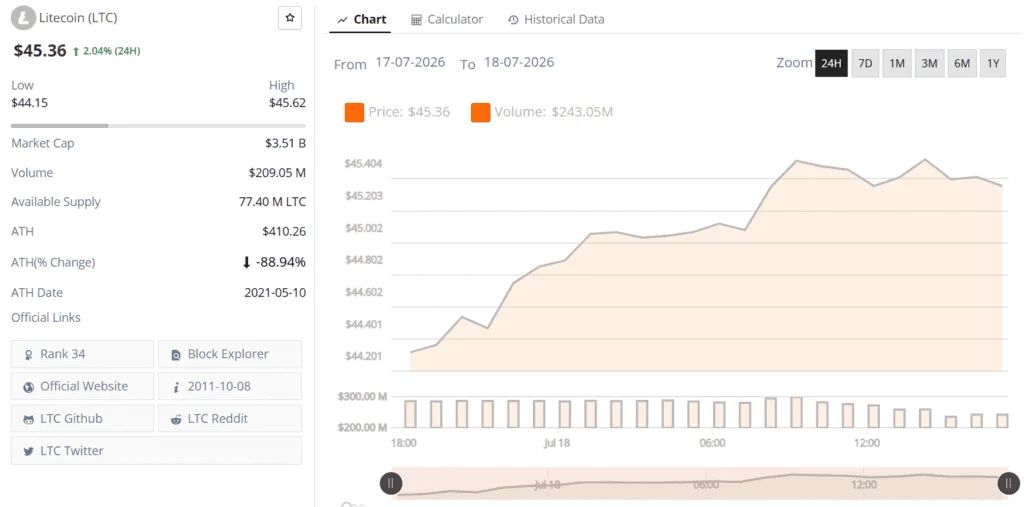The height and width of the screenshot is (507, 1024).
Task: Select the 24H zoom range
Action: (831, 63)
